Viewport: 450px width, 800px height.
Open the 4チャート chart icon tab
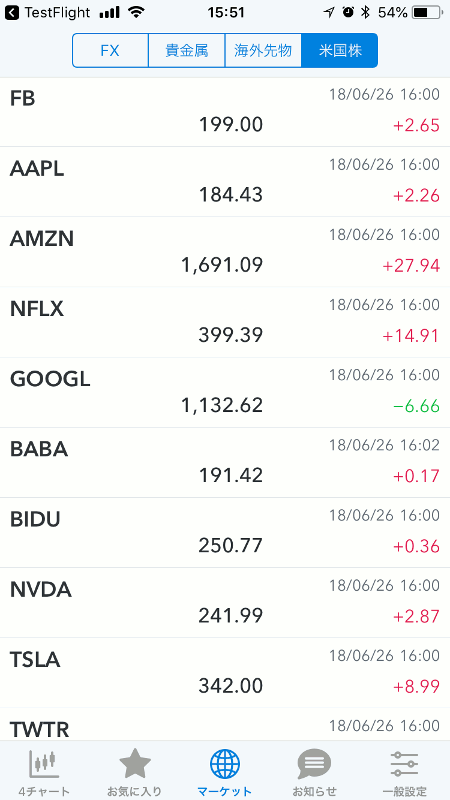(x=44, y=764)
